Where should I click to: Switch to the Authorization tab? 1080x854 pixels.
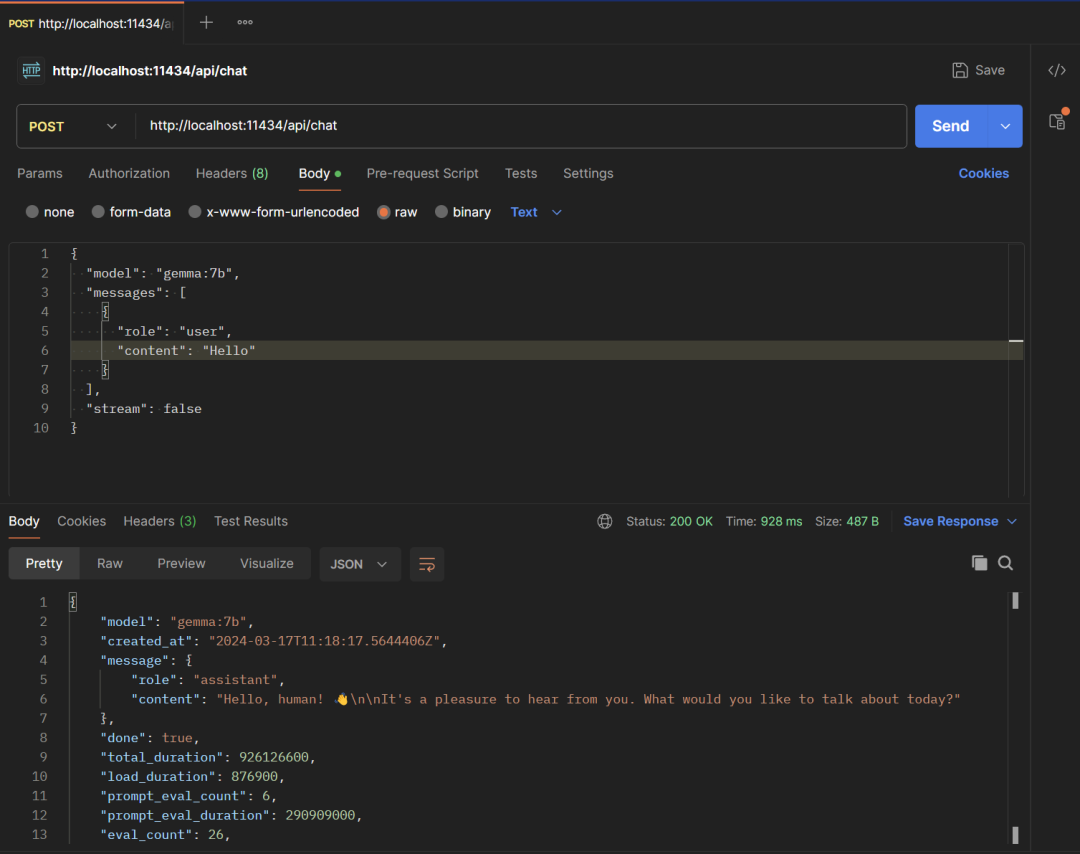[129, 173]
